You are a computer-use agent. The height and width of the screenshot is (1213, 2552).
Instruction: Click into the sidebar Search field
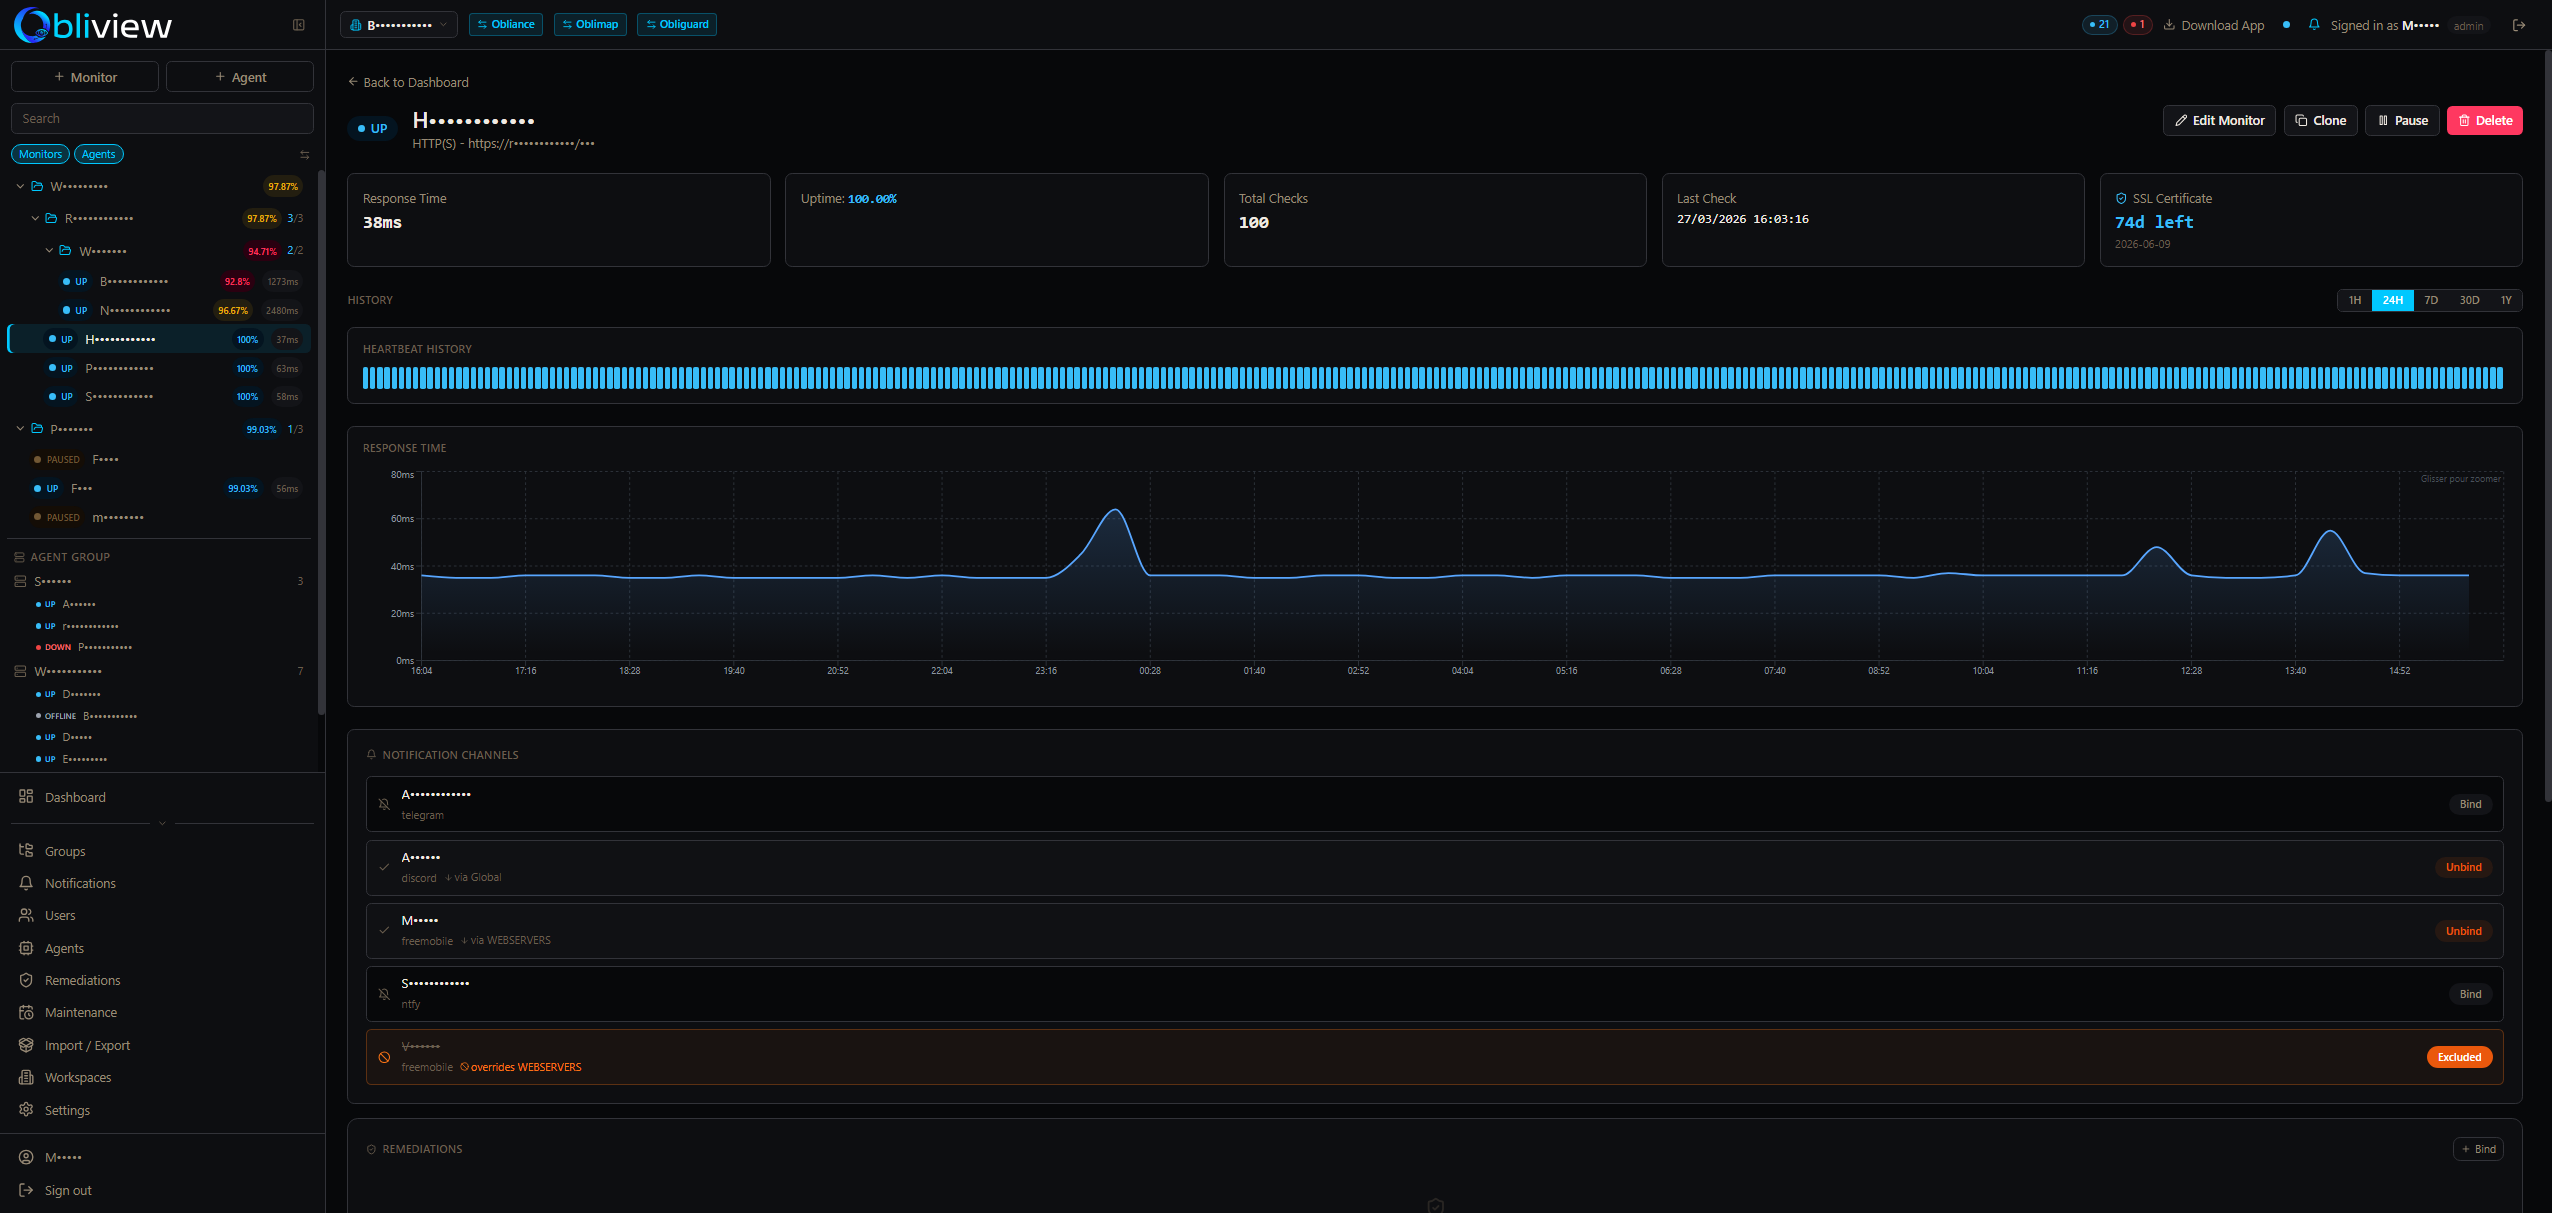click(x=161, y=117)
